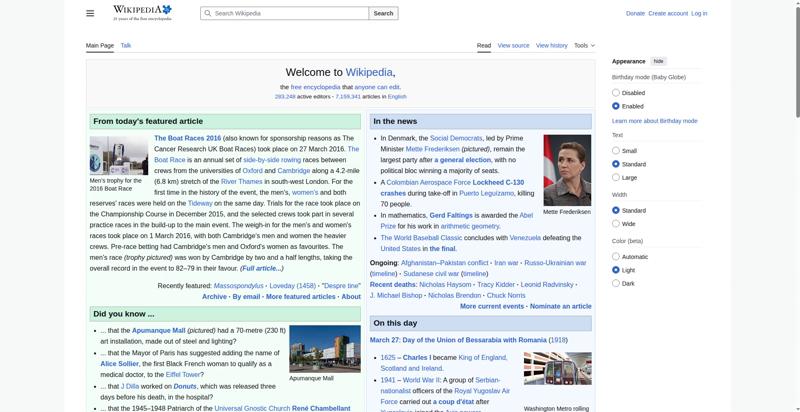Open the View history tab
The image size is (800, 412).
(x=551, y=45)
